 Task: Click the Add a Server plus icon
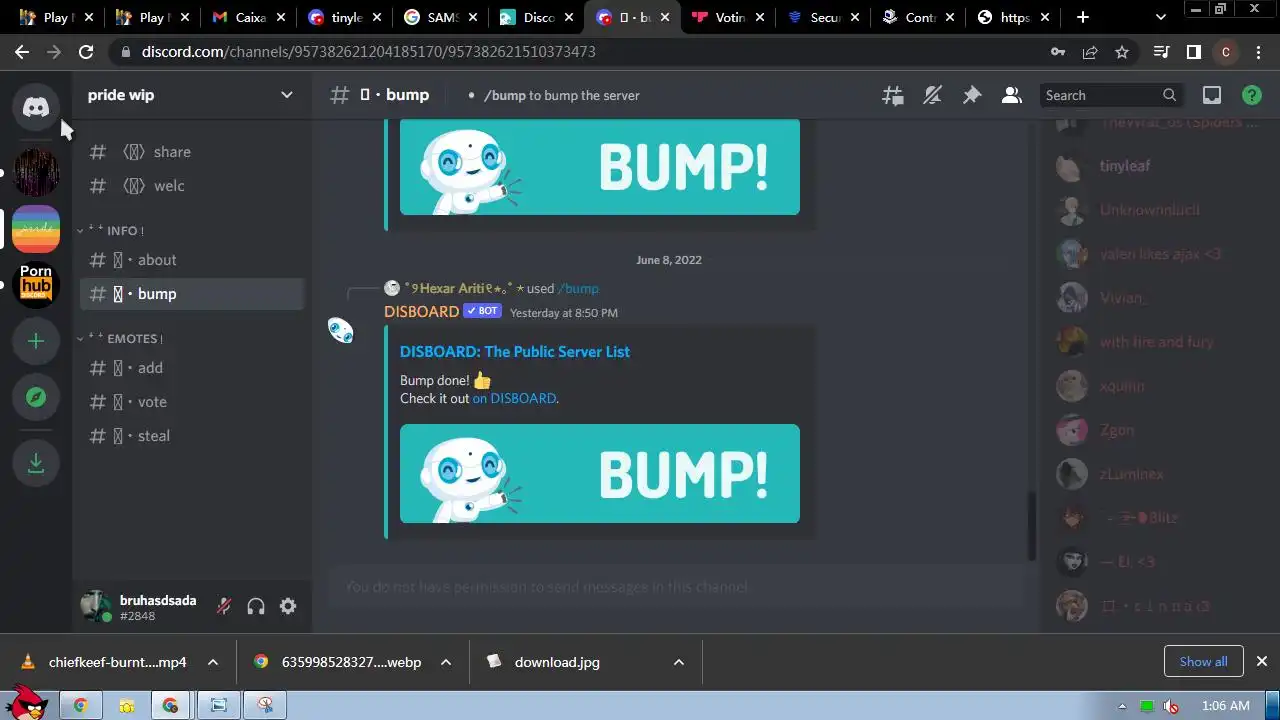click(36, 341)
